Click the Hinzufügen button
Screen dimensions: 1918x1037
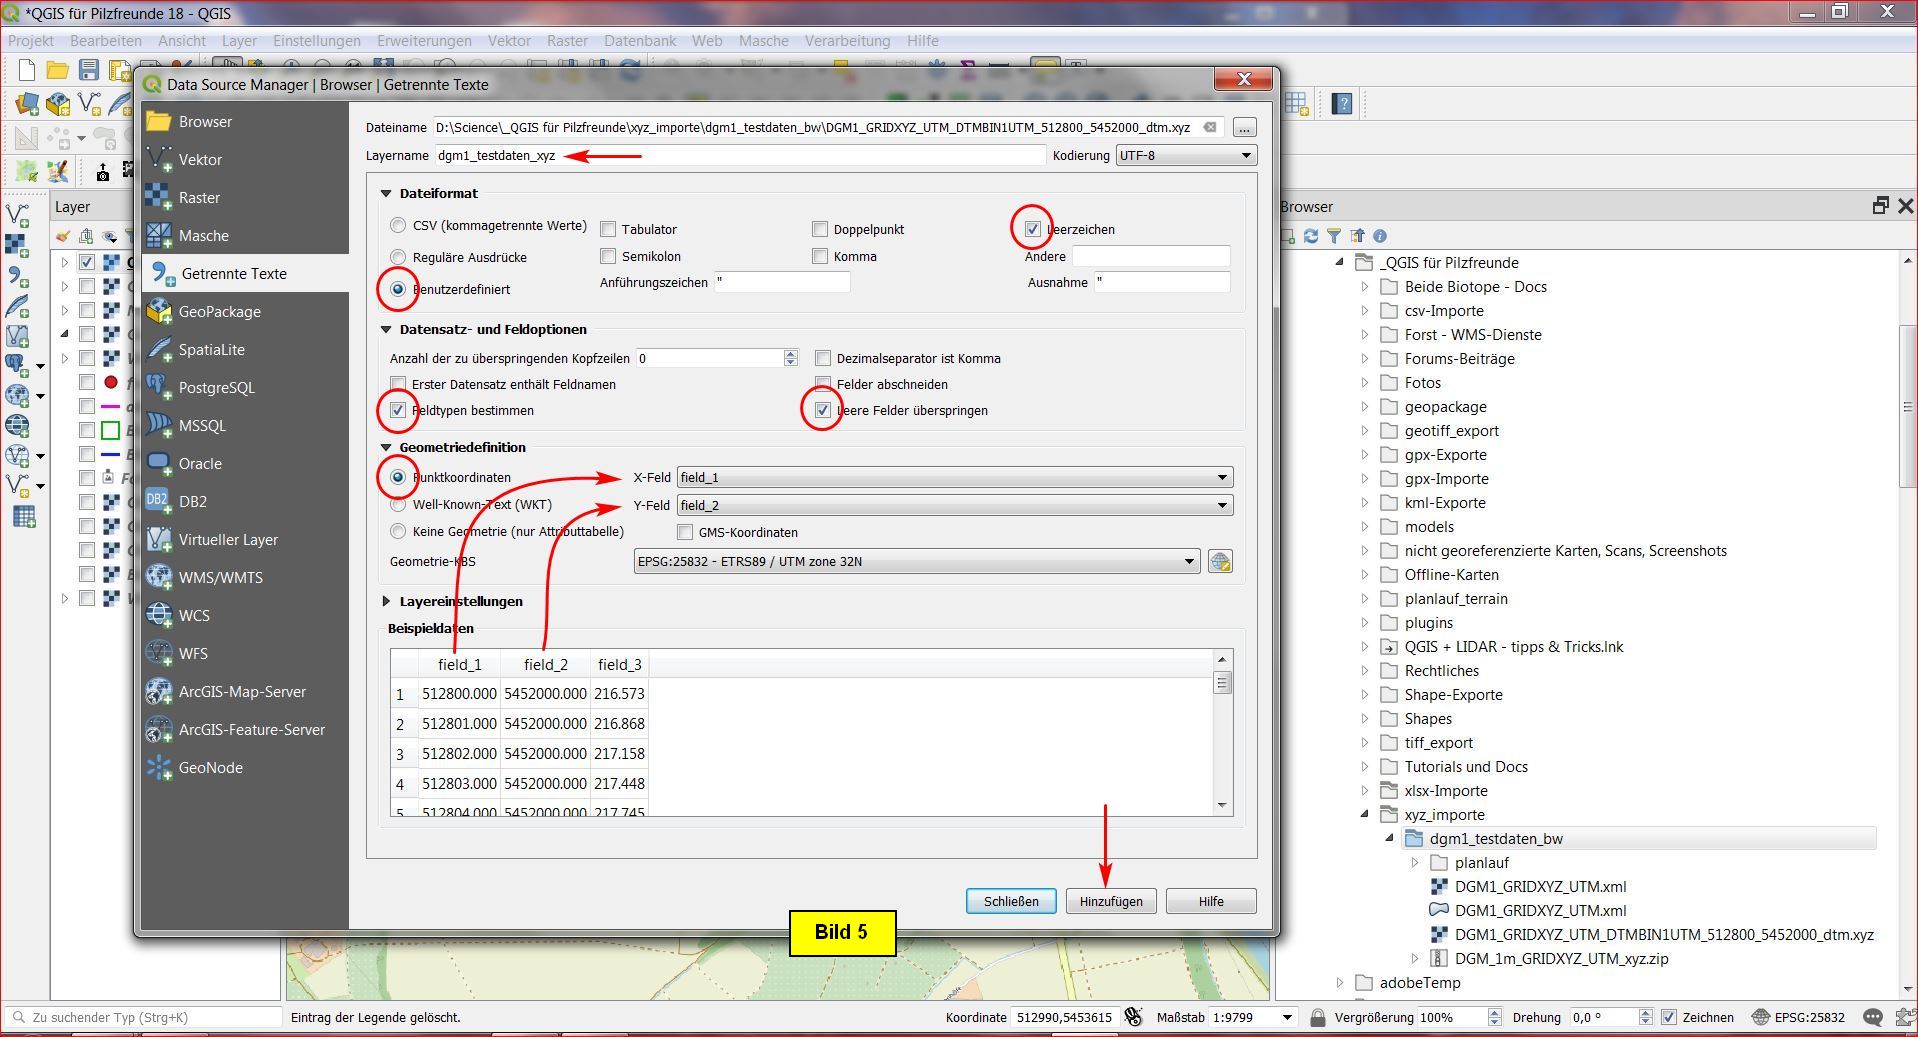(x=1110, y=902)
